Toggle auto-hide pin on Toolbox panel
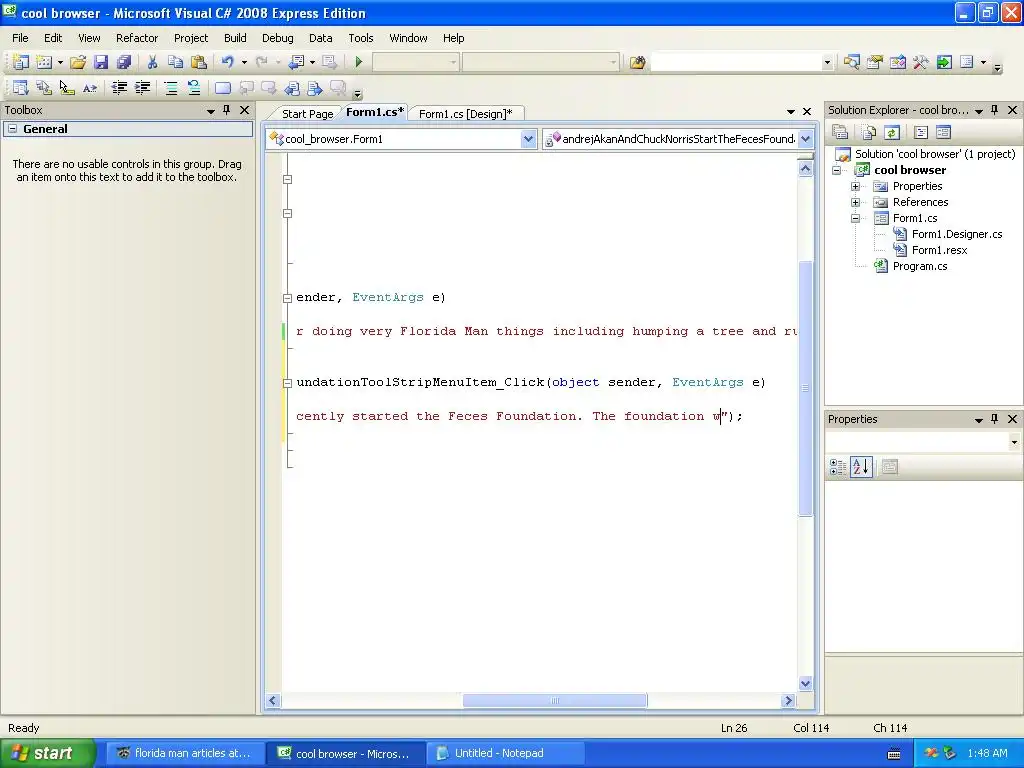Screen dimensions: 1024x768 [x=227, y=110]
